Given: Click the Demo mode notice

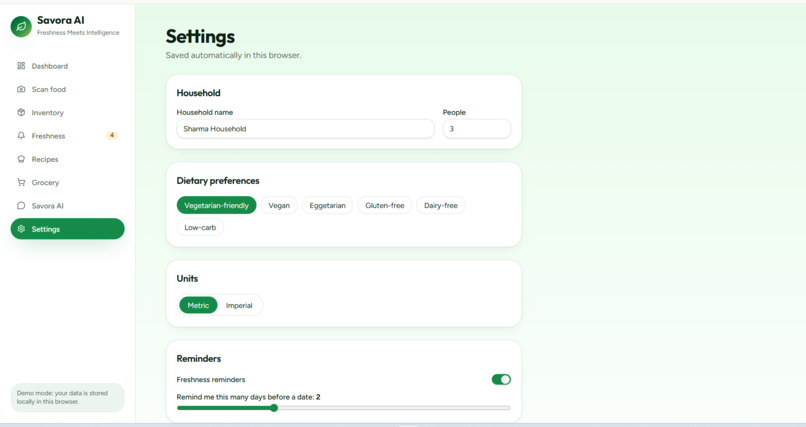Looking at the screenshot, I should point(67,397).
